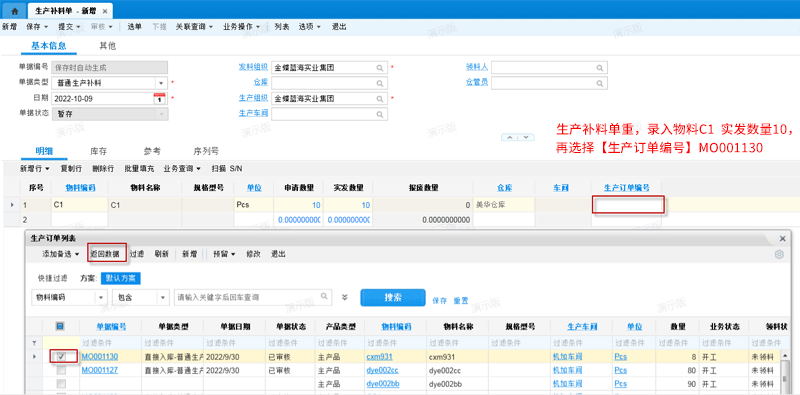Click the 仓管员 field search icon

[600, 83]
